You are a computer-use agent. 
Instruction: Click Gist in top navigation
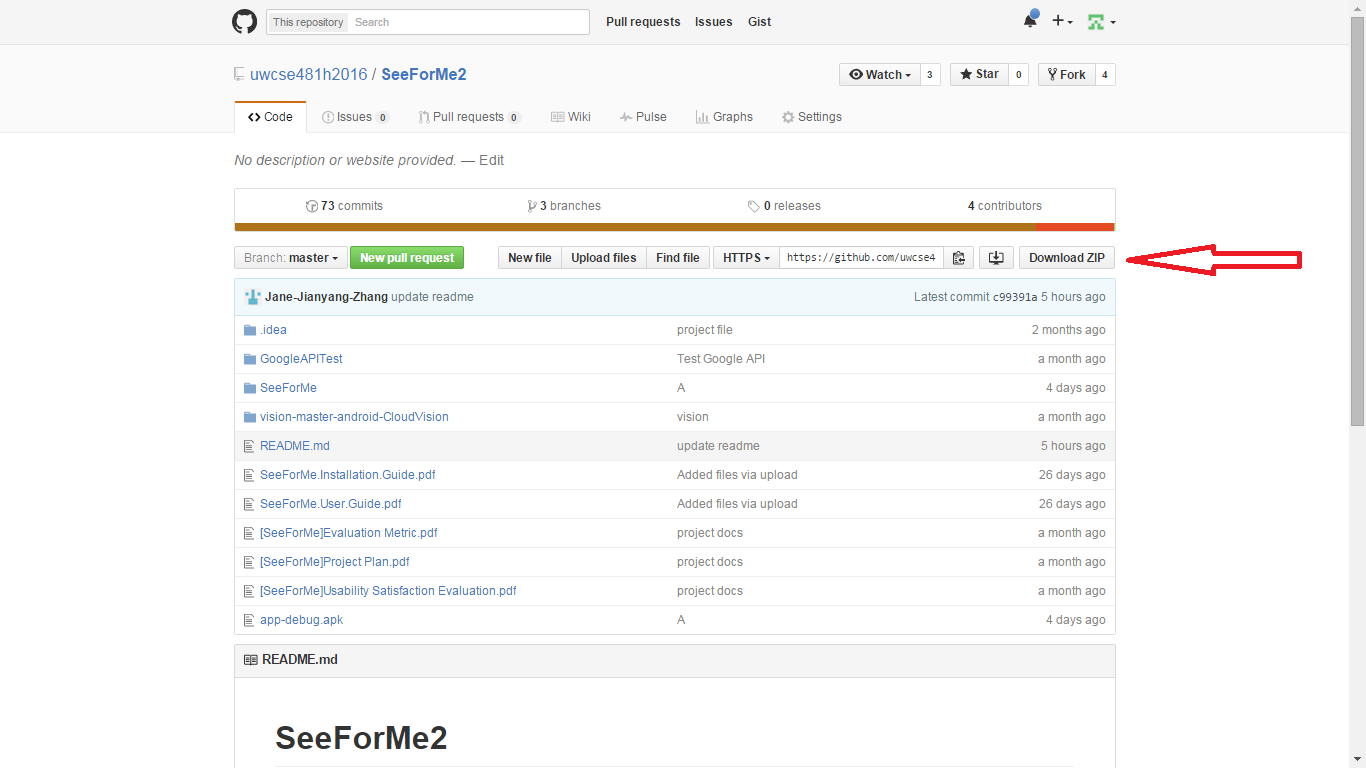click(x=760, y=22)
